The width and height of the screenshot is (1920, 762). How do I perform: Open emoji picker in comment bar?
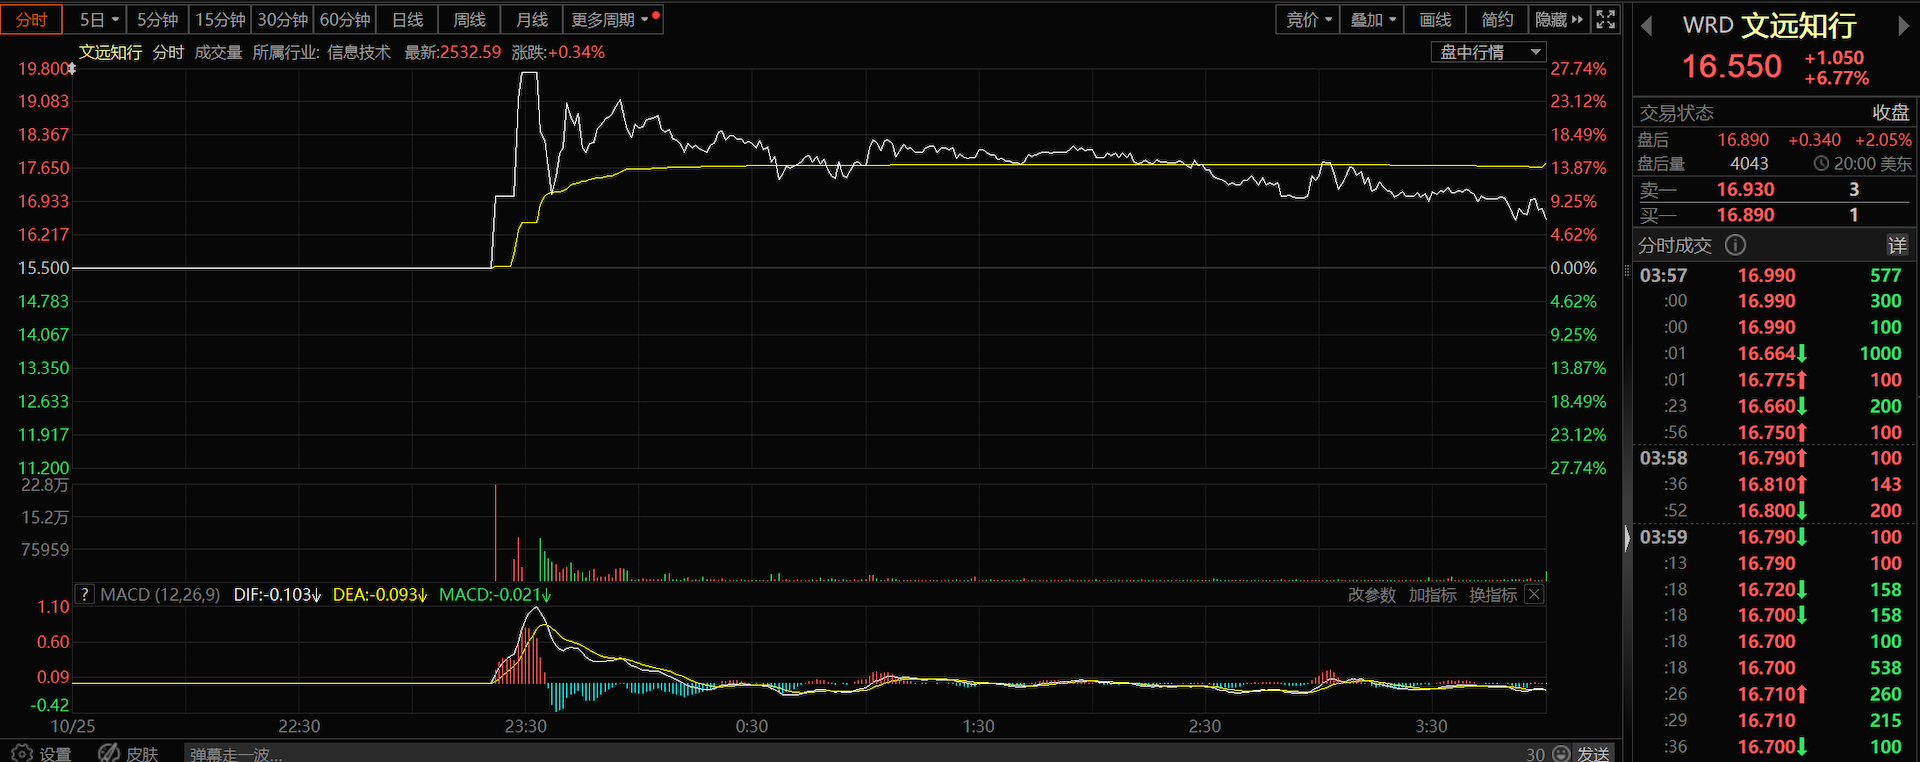(x=1562, y=753)
